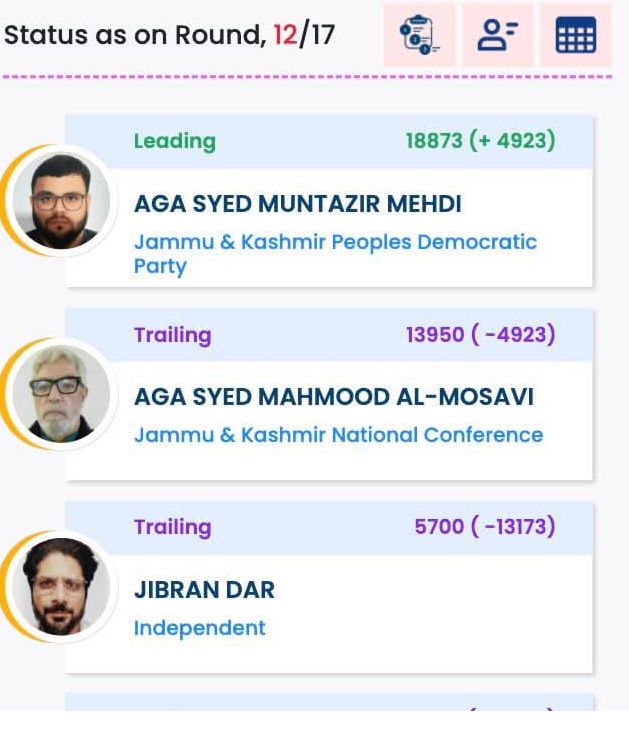The width and height of the screenshot is (629, 735).
Task: Click the round number 12/17
Action: pyautogui.click(x=303, y=36)
